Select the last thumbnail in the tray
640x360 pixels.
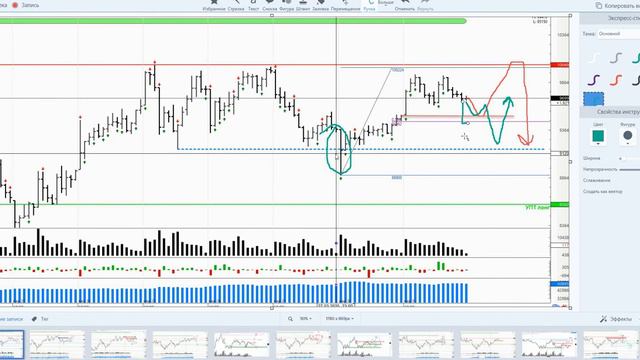tap(611, 345)
